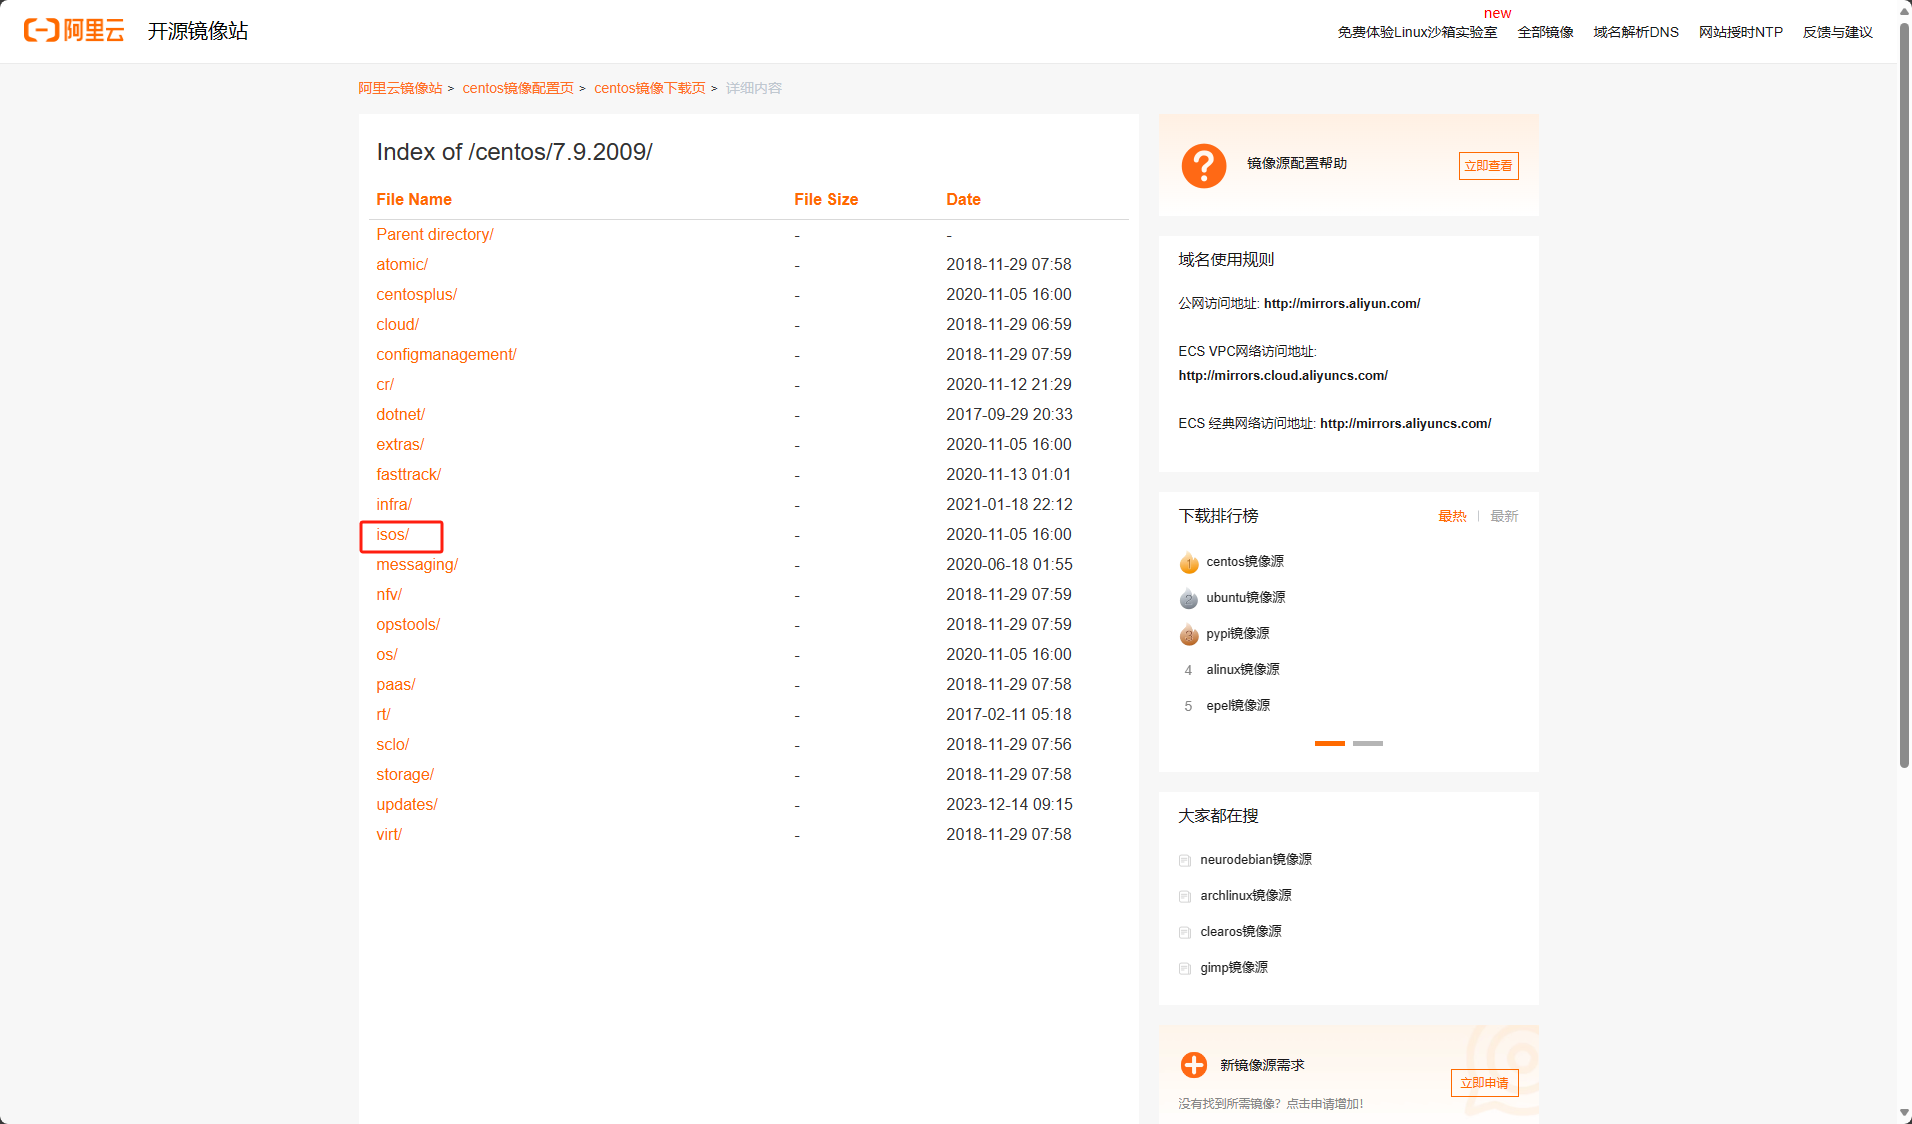Click the orange question mark help icon
Viewport: 1912px width, 1124px height.
click(1204, 165)
